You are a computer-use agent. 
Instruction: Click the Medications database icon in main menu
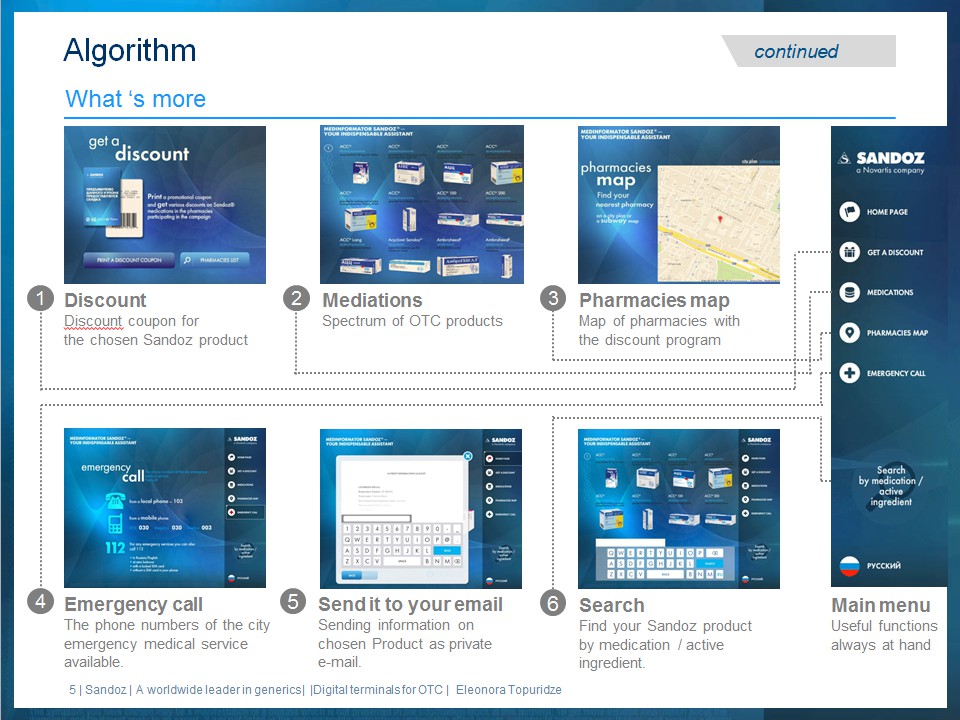coord(849,292)
